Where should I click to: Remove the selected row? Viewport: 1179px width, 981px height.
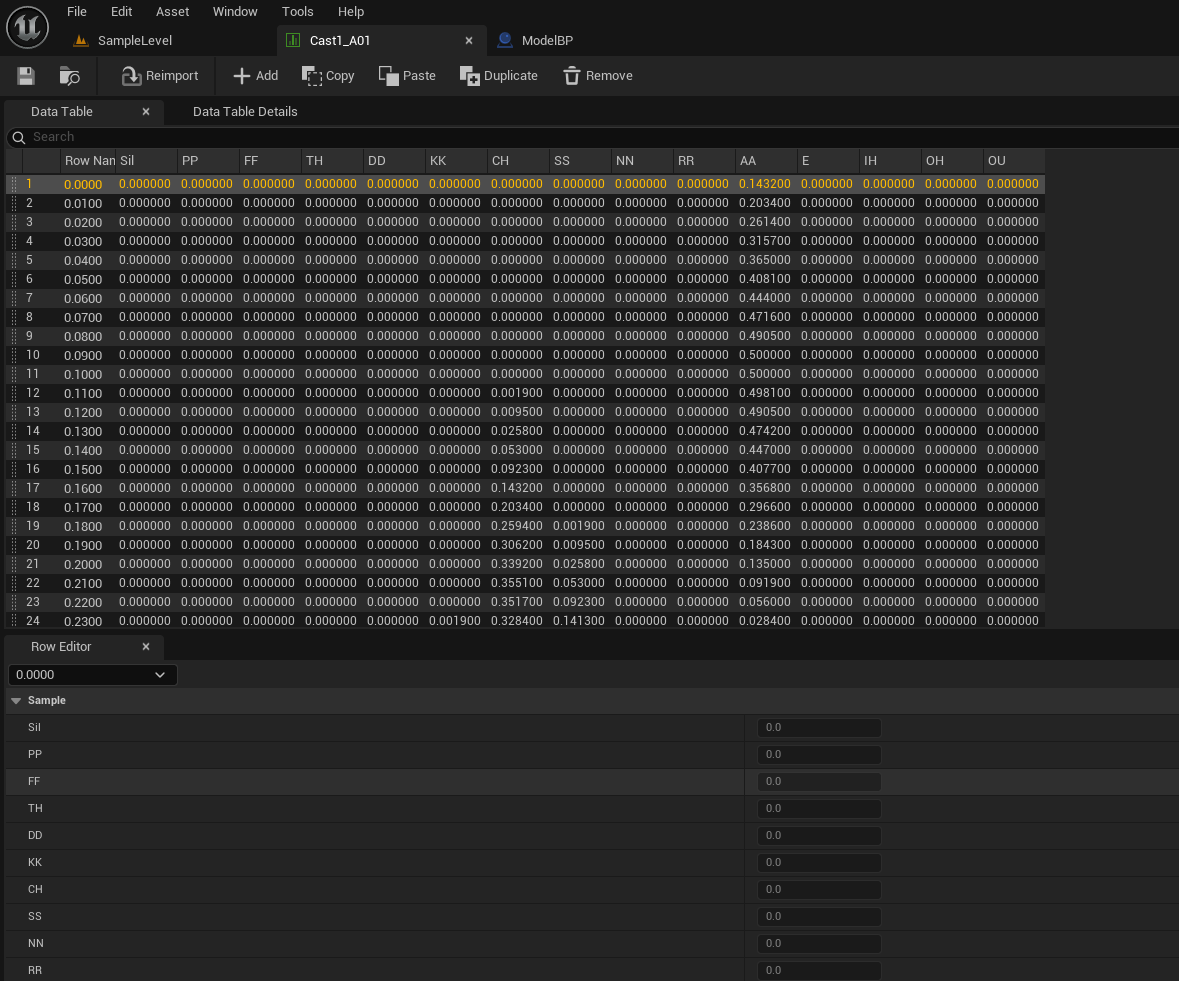pos(597,75)
